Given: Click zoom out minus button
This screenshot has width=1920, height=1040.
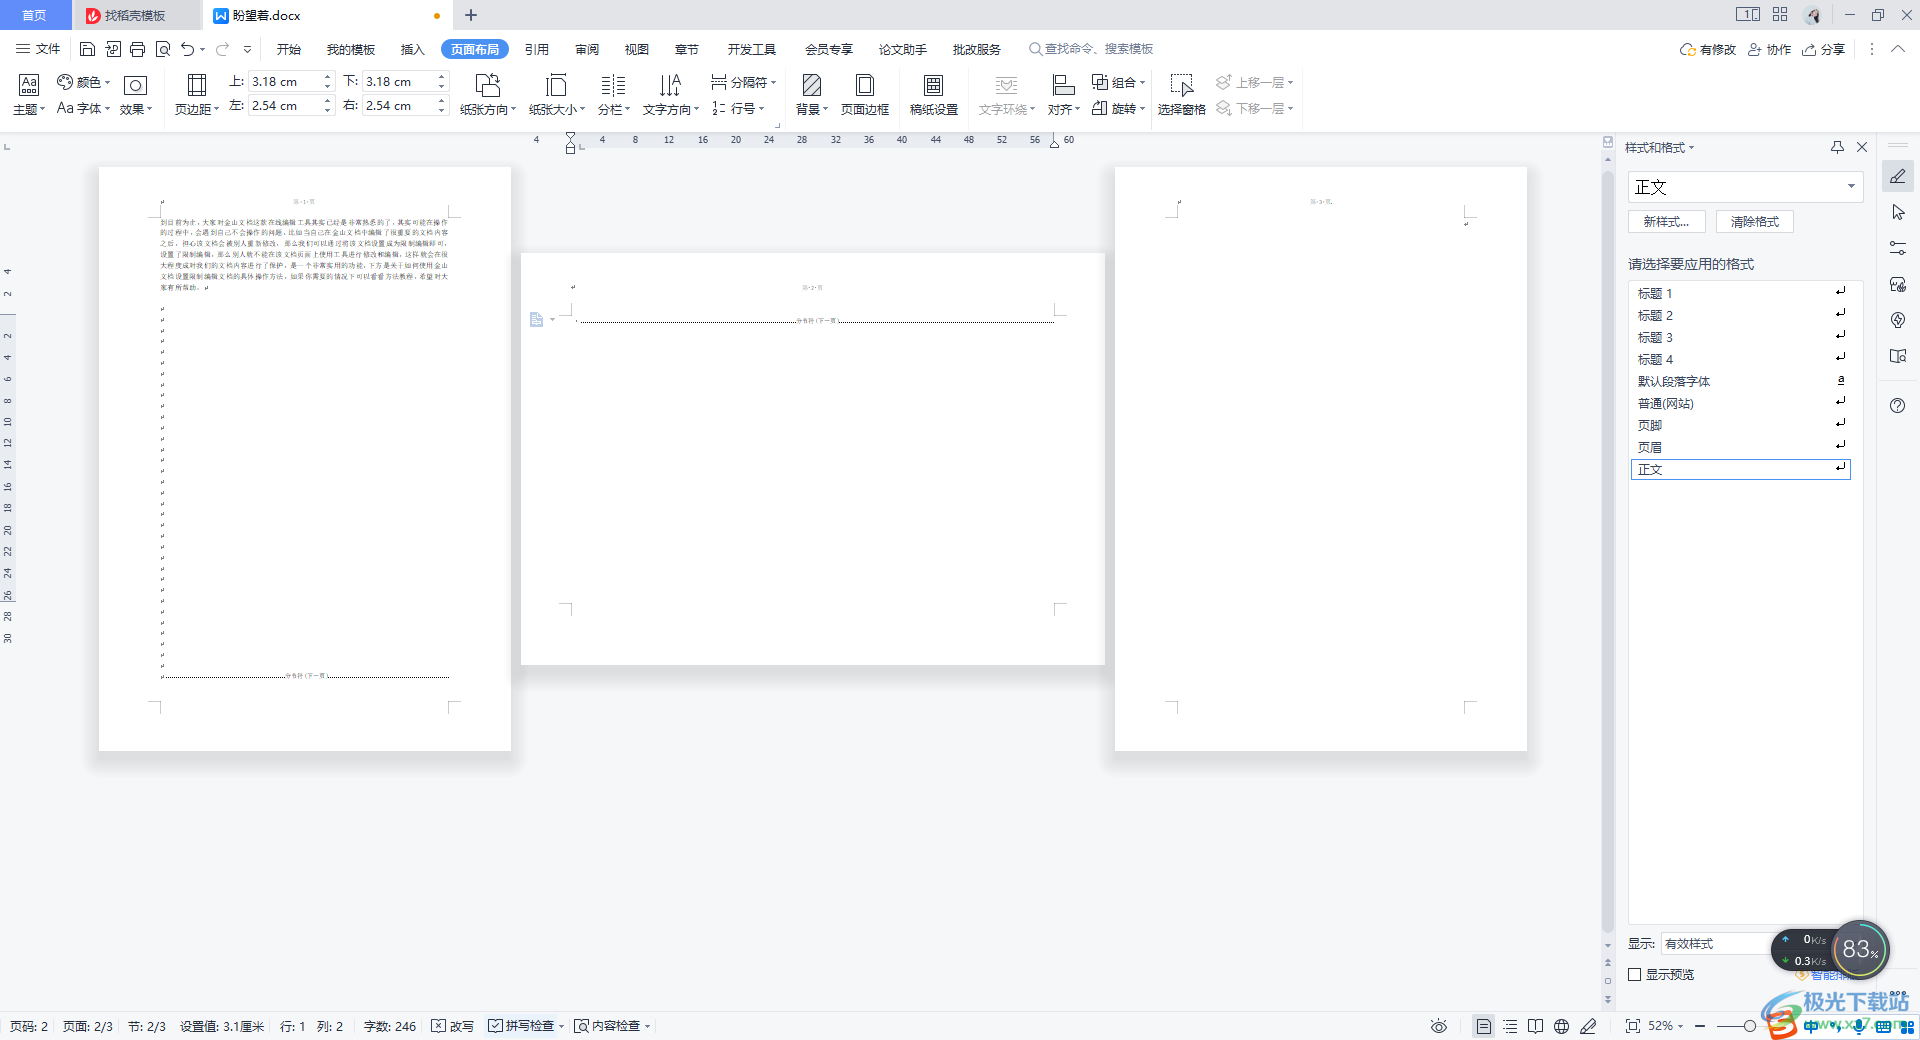Looking at the screenshot, I should (x=1700, y=1026).
